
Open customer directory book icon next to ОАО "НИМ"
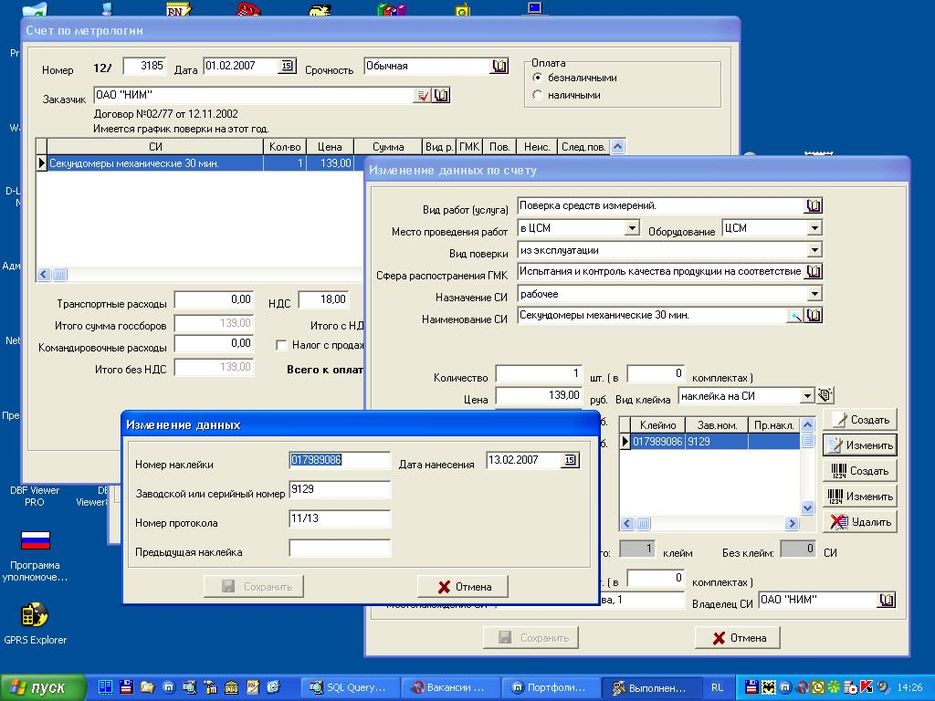coord(441,95)
